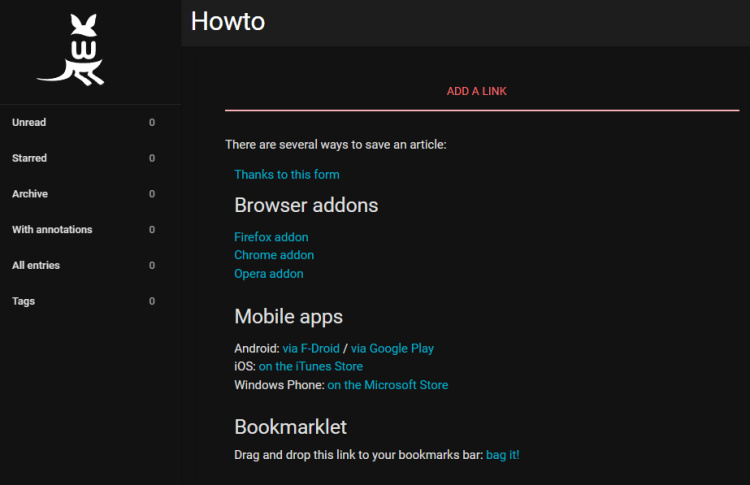Click the Starred count badge

click(152, 158)
